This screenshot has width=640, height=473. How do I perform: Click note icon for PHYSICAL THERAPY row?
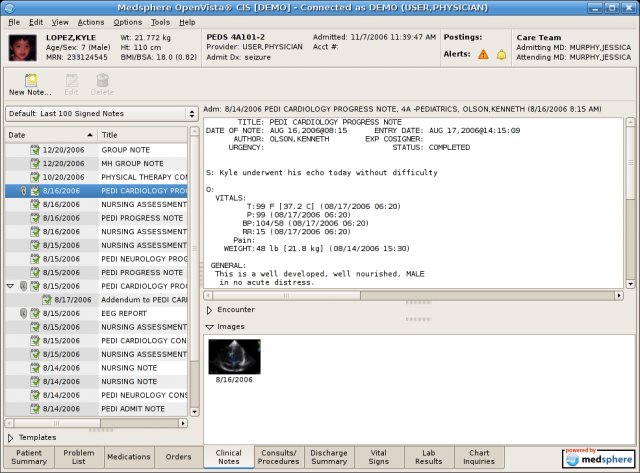pyautogui.click(x=35, y=177)
